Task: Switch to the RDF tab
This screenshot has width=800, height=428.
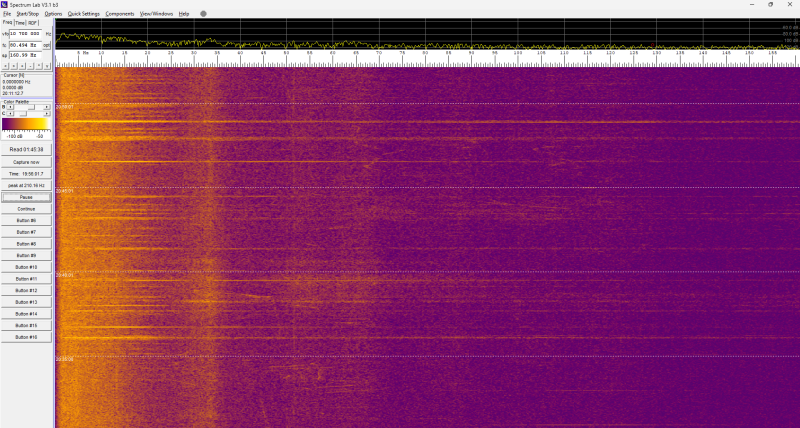Action: tap(33, 23)
